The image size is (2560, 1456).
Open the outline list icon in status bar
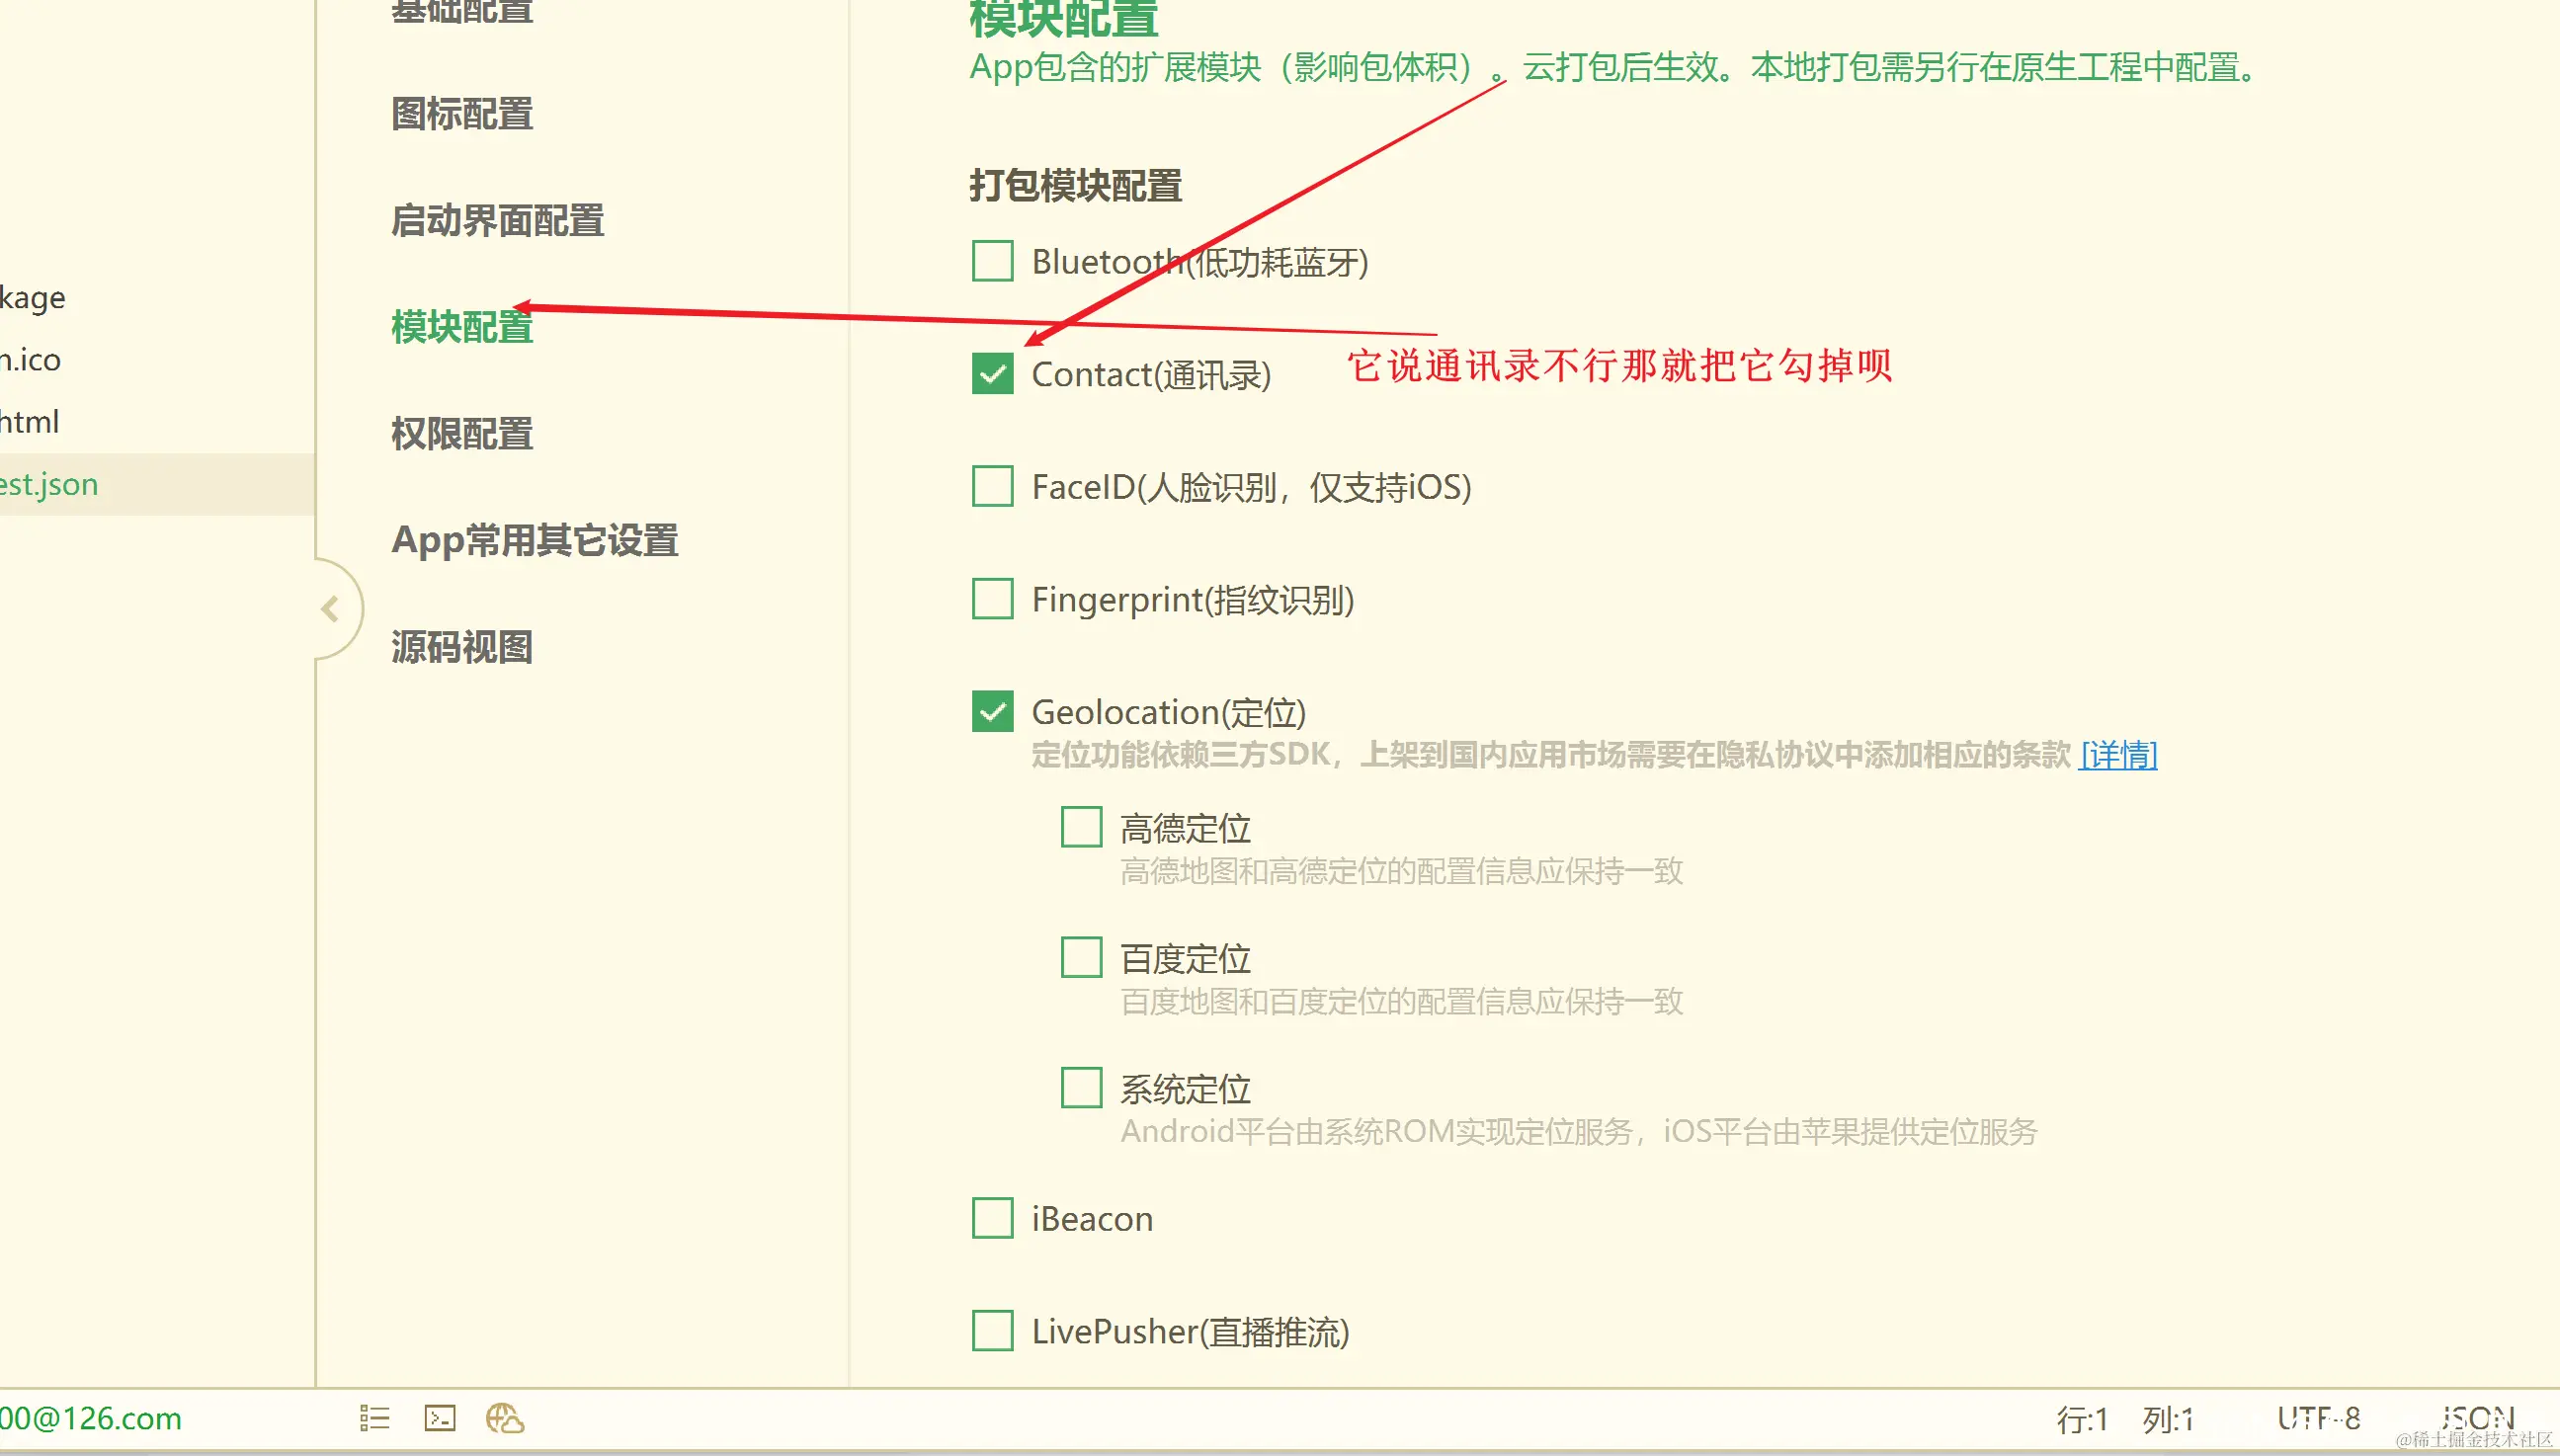click(374, 1418)
